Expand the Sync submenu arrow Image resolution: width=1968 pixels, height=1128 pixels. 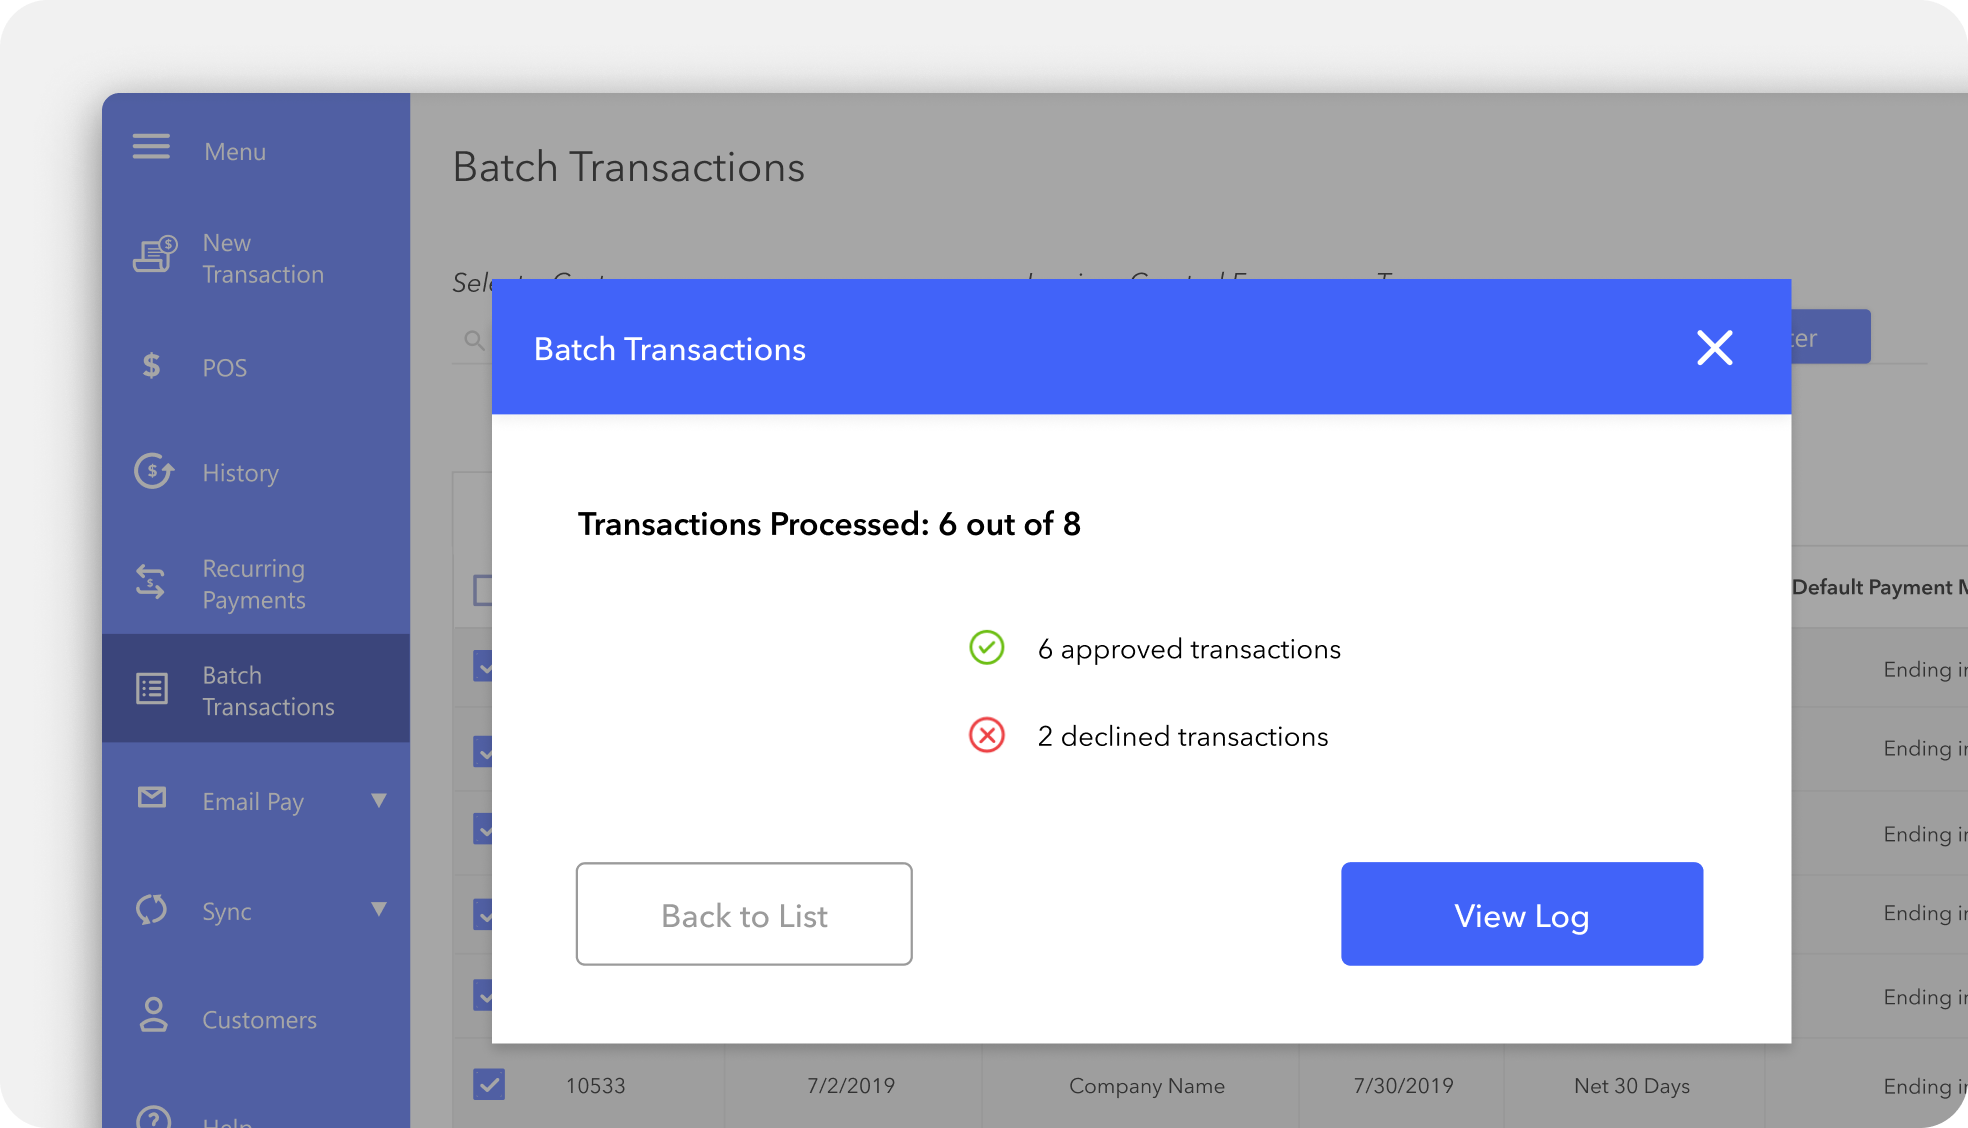(x=378, y=909)
